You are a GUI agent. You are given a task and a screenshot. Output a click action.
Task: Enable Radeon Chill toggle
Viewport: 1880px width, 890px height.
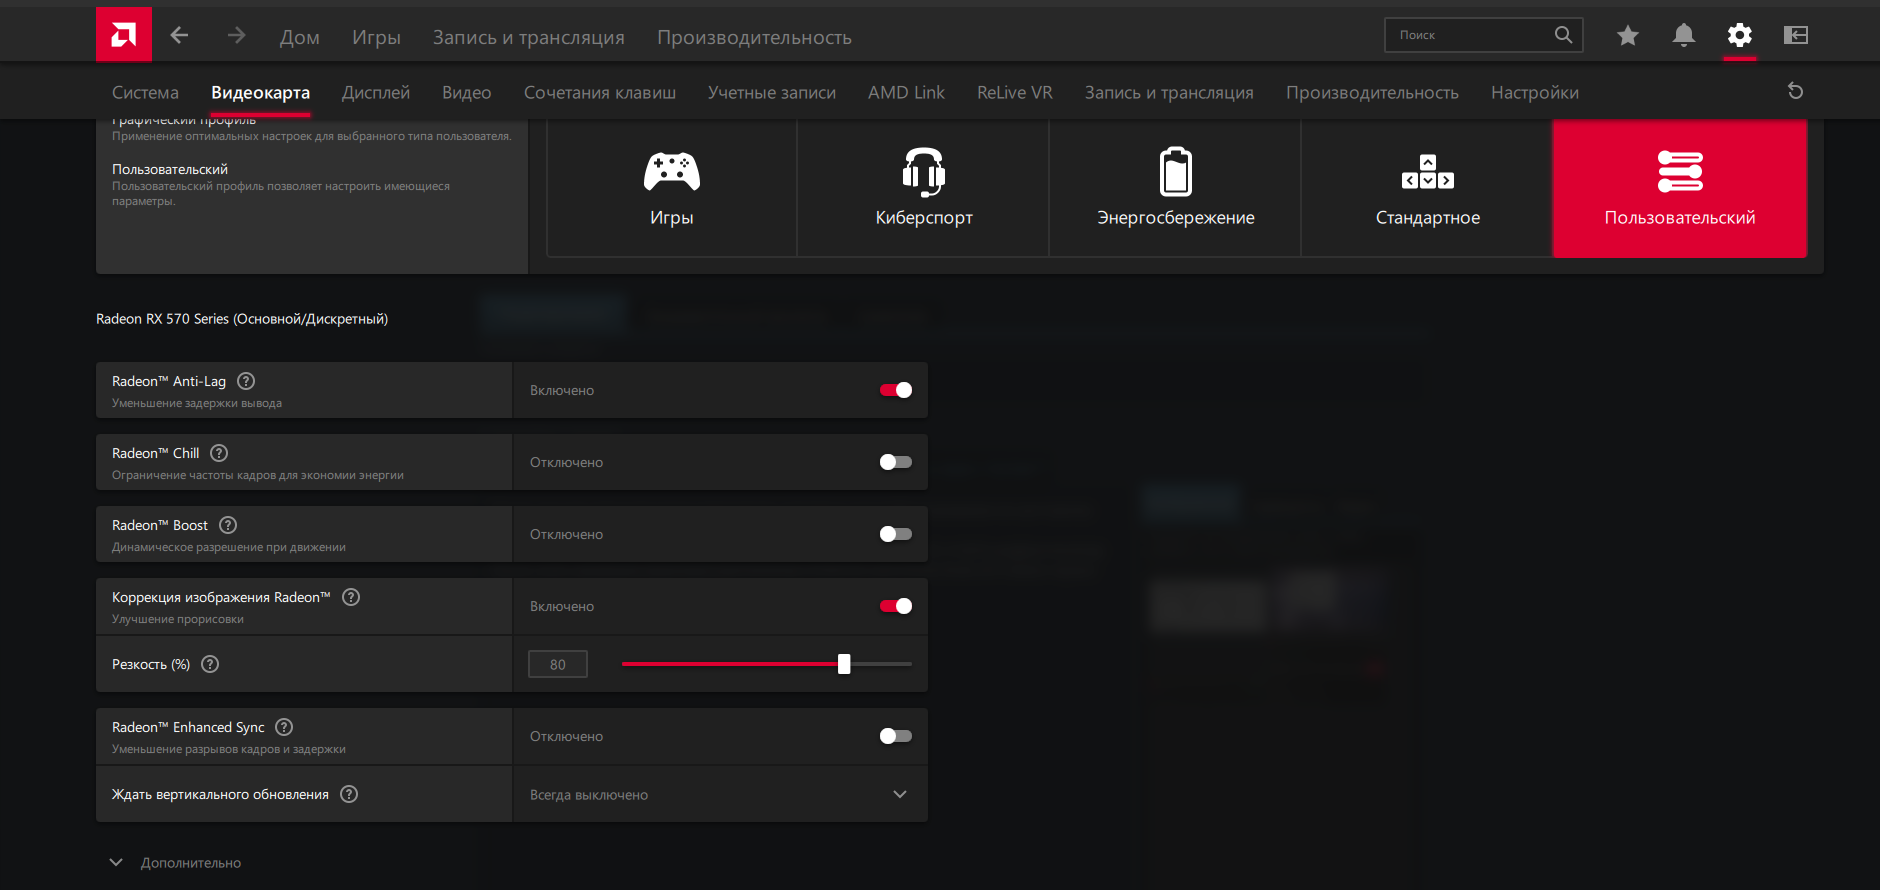pyautogui.click(x=896, y=462)
